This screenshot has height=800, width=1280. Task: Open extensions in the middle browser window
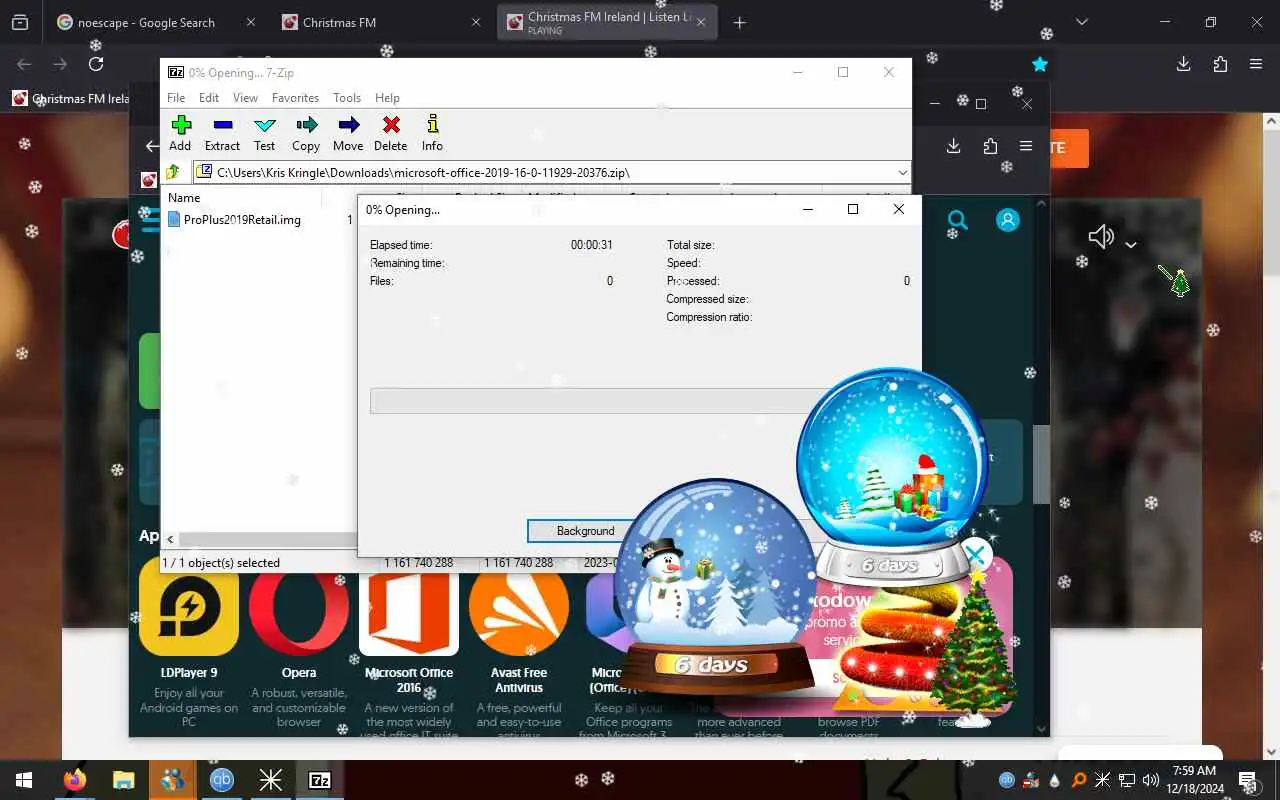(990, 146)
